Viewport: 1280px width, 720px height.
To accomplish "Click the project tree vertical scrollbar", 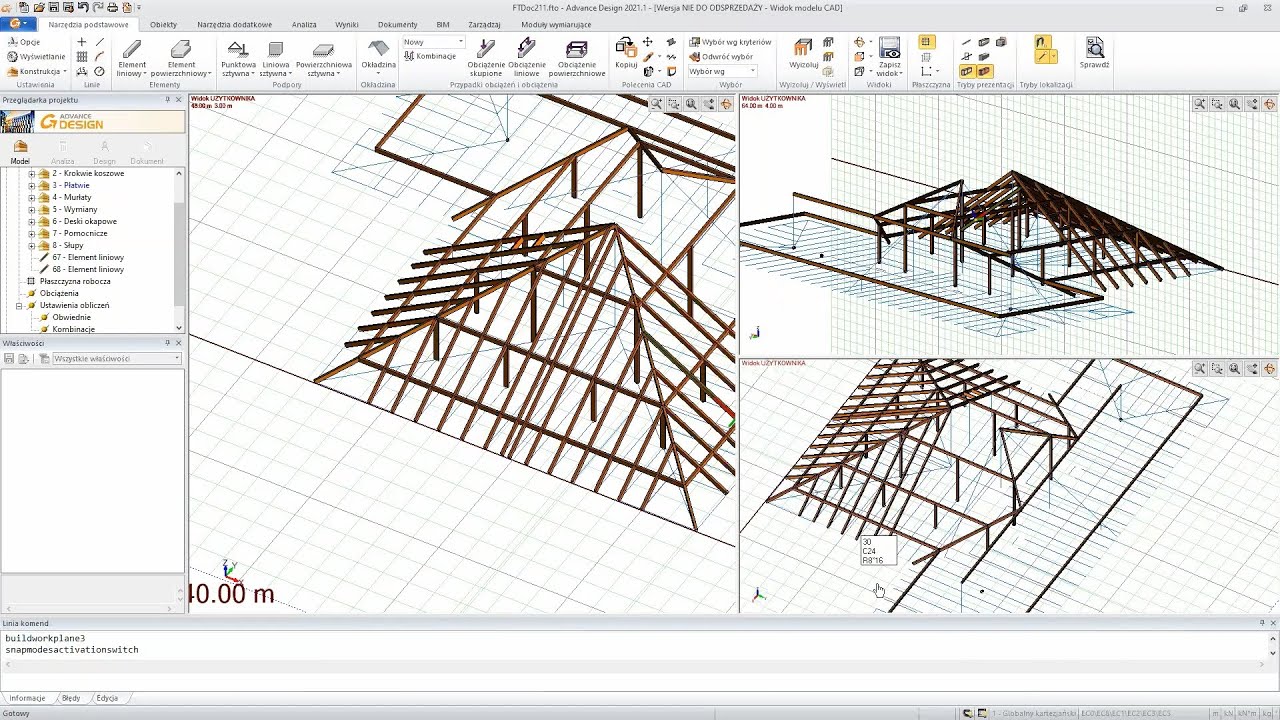I will point(179,250).
